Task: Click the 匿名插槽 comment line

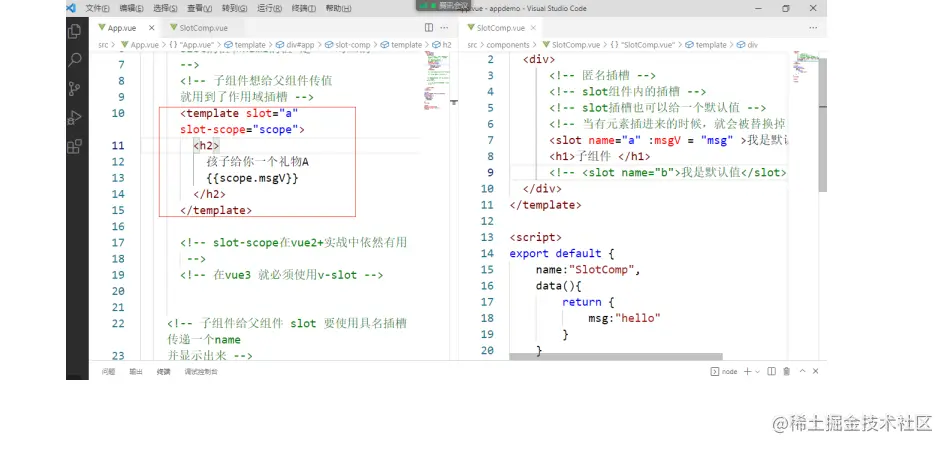Action: [x=603, y=76]
